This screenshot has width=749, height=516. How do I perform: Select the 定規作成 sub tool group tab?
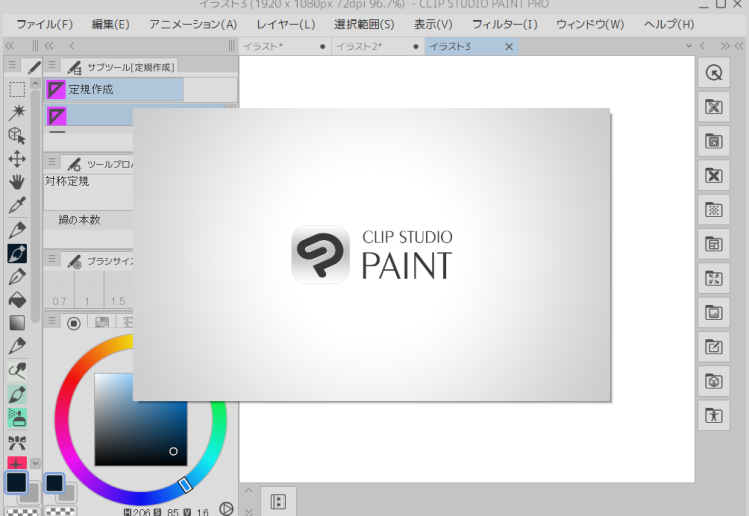[114, 89]
